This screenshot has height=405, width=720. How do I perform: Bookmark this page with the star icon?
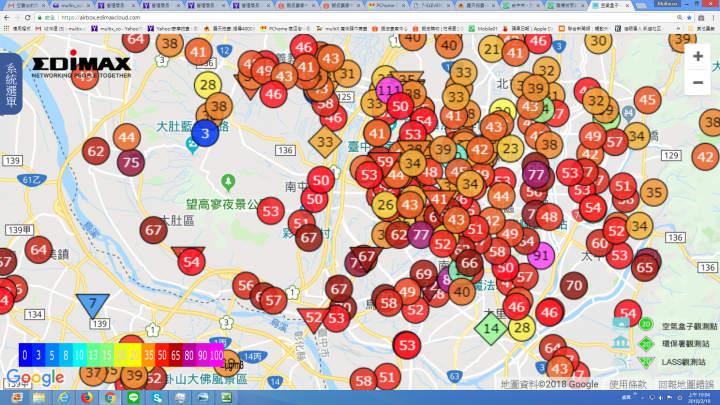coord(689,17)
